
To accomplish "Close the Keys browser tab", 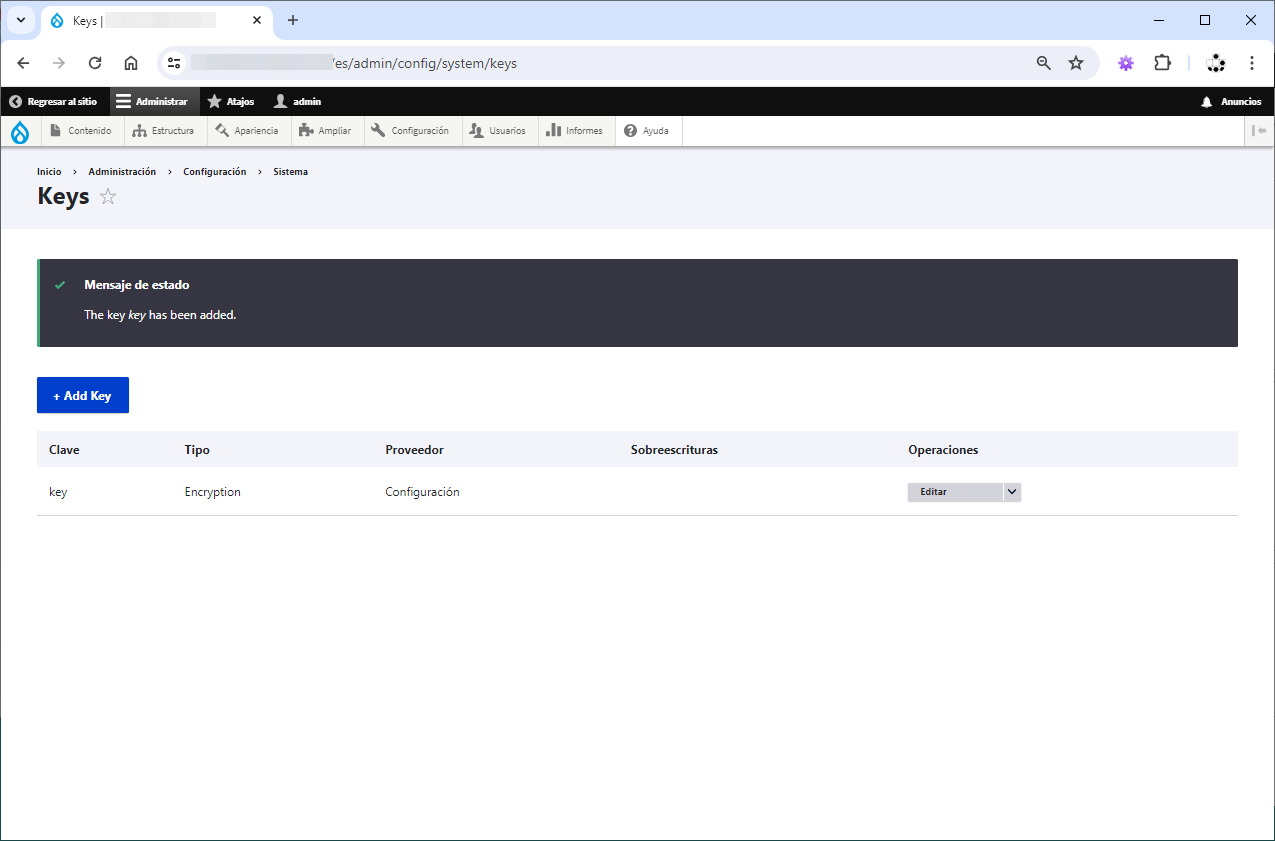I will click(257, 20).
